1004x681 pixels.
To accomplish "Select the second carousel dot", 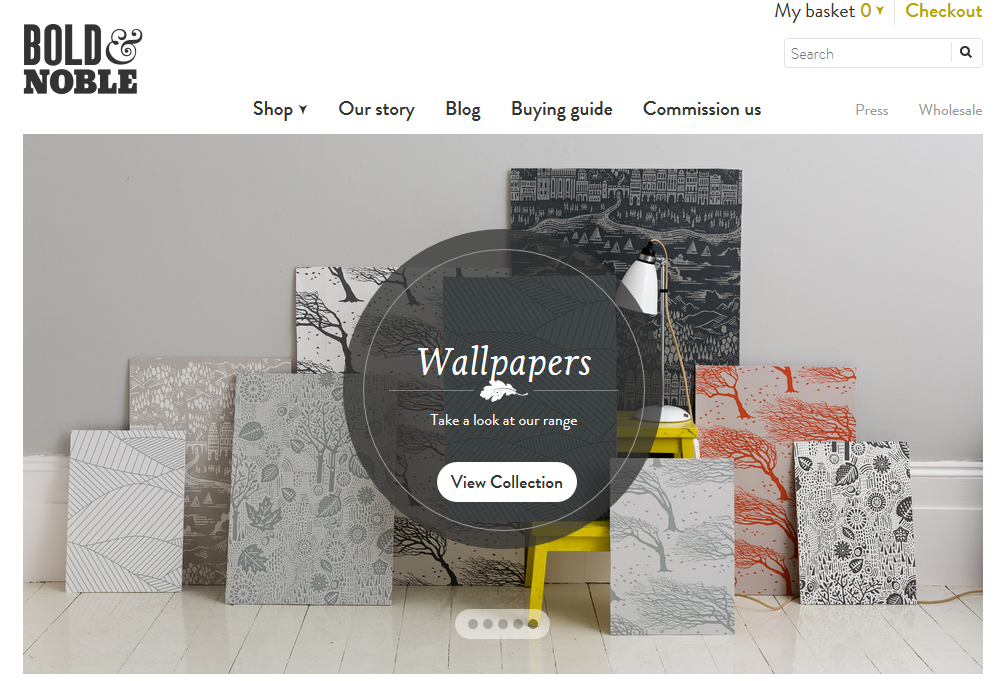I will pos(488,623).
